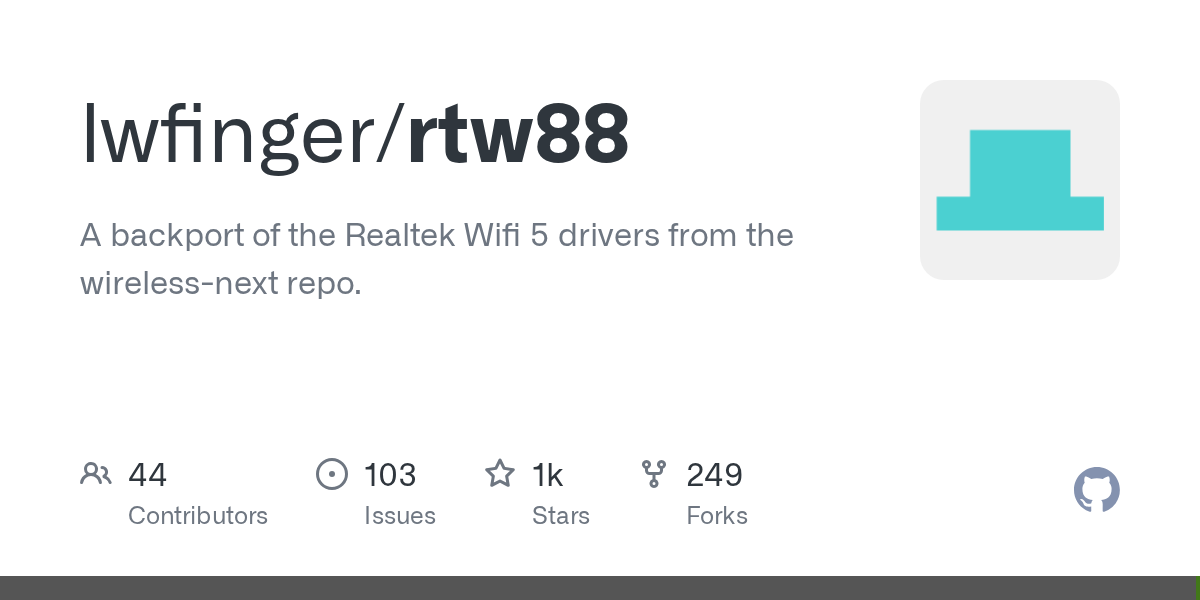Viewport: 1200px width, 600px height.
Task: Click the star outline icon
Action: pos(500,474)
